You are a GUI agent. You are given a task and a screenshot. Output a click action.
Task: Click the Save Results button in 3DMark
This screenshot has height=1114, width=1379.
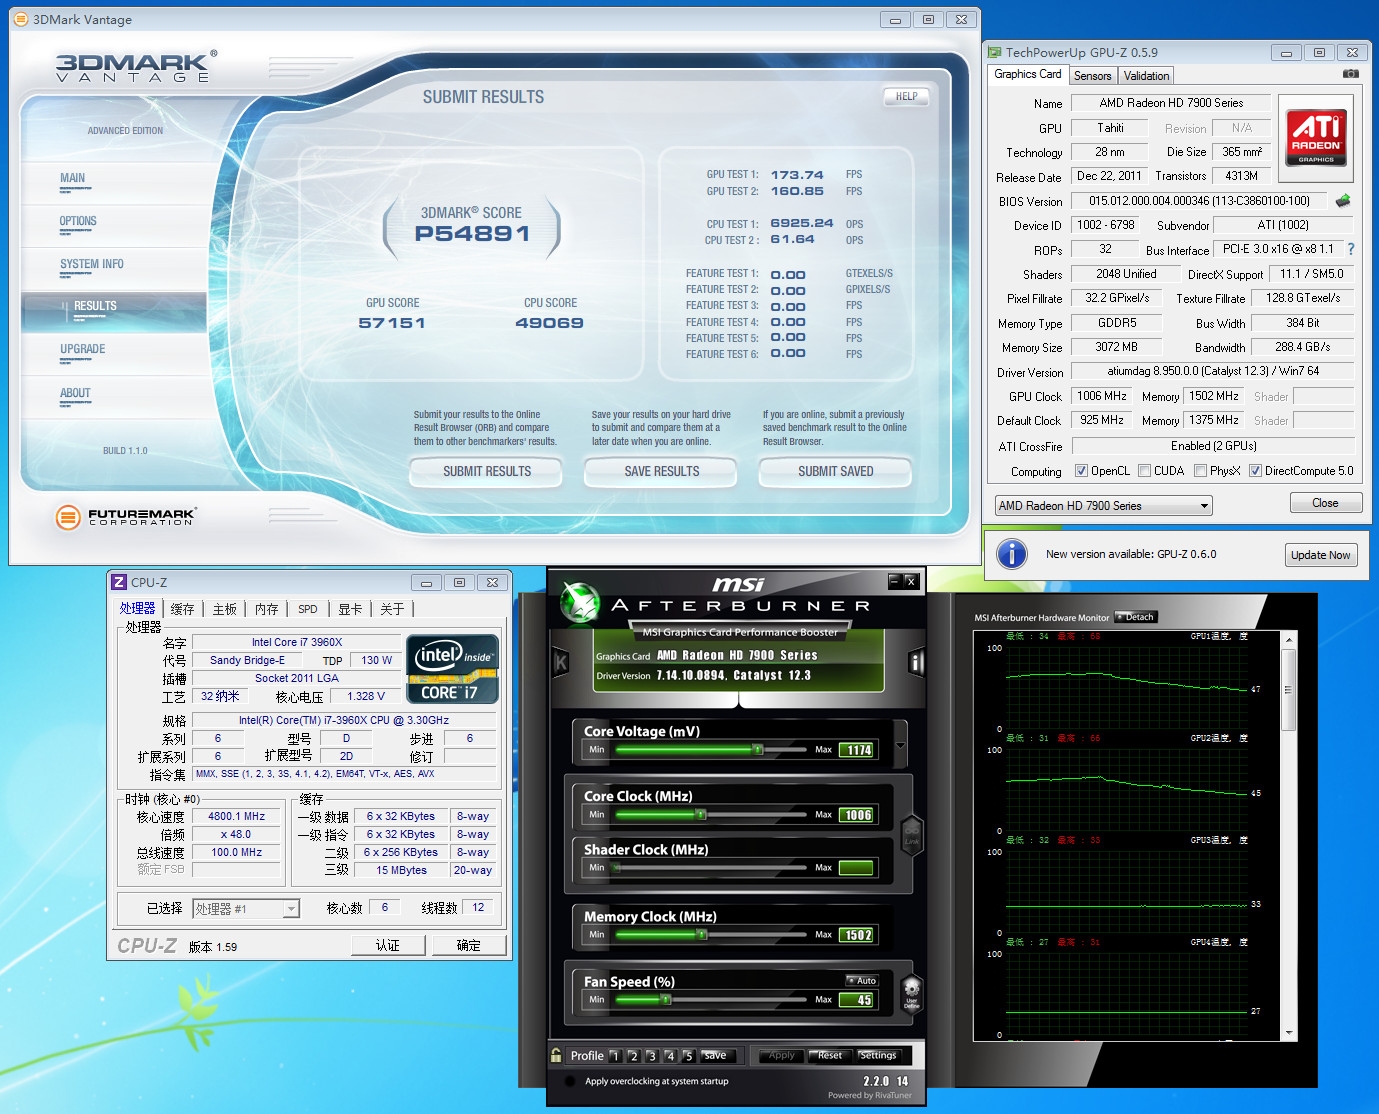tap(661, 471)
